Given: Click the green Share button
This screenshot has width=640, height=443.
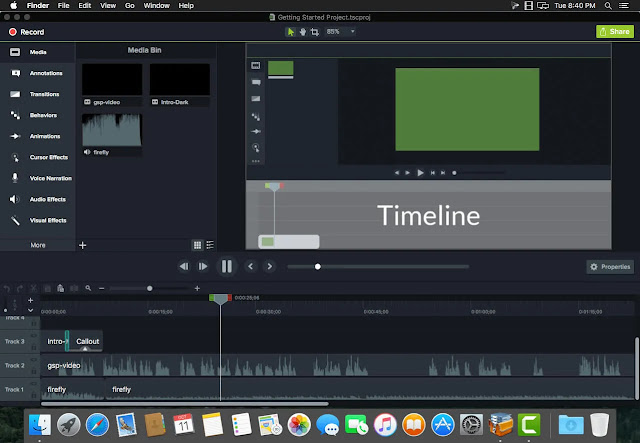Looking at the screenshot, I should click(615, 31).
